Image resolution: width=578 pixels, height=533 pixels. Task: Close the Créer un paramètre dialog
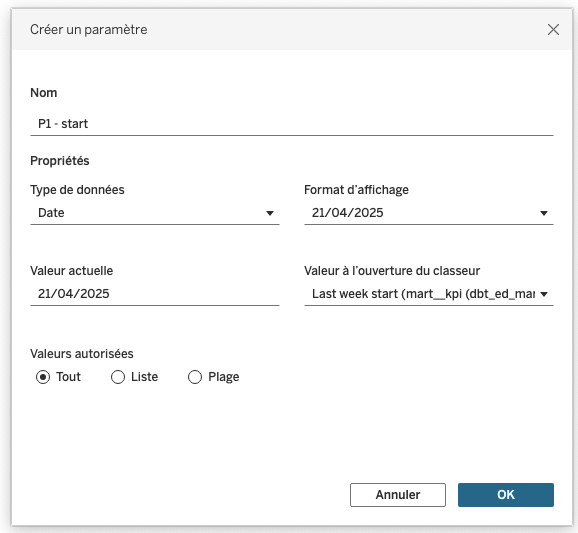(553, 29)
